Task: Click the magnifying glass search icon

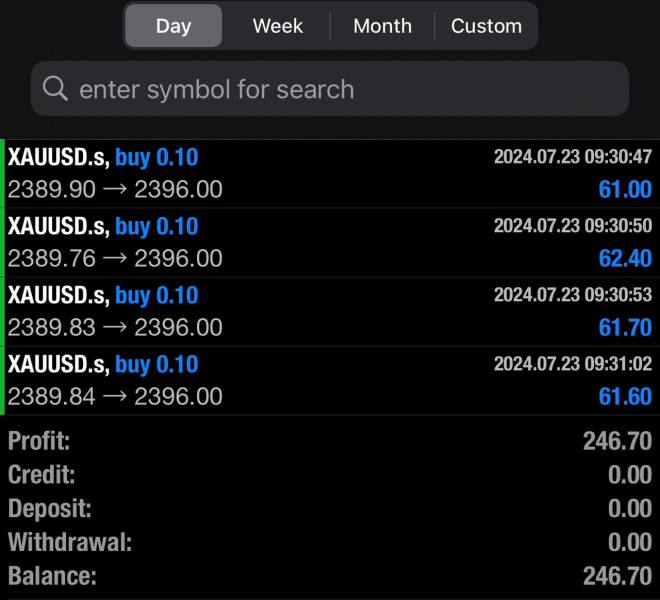Action: tap(55, 89)
